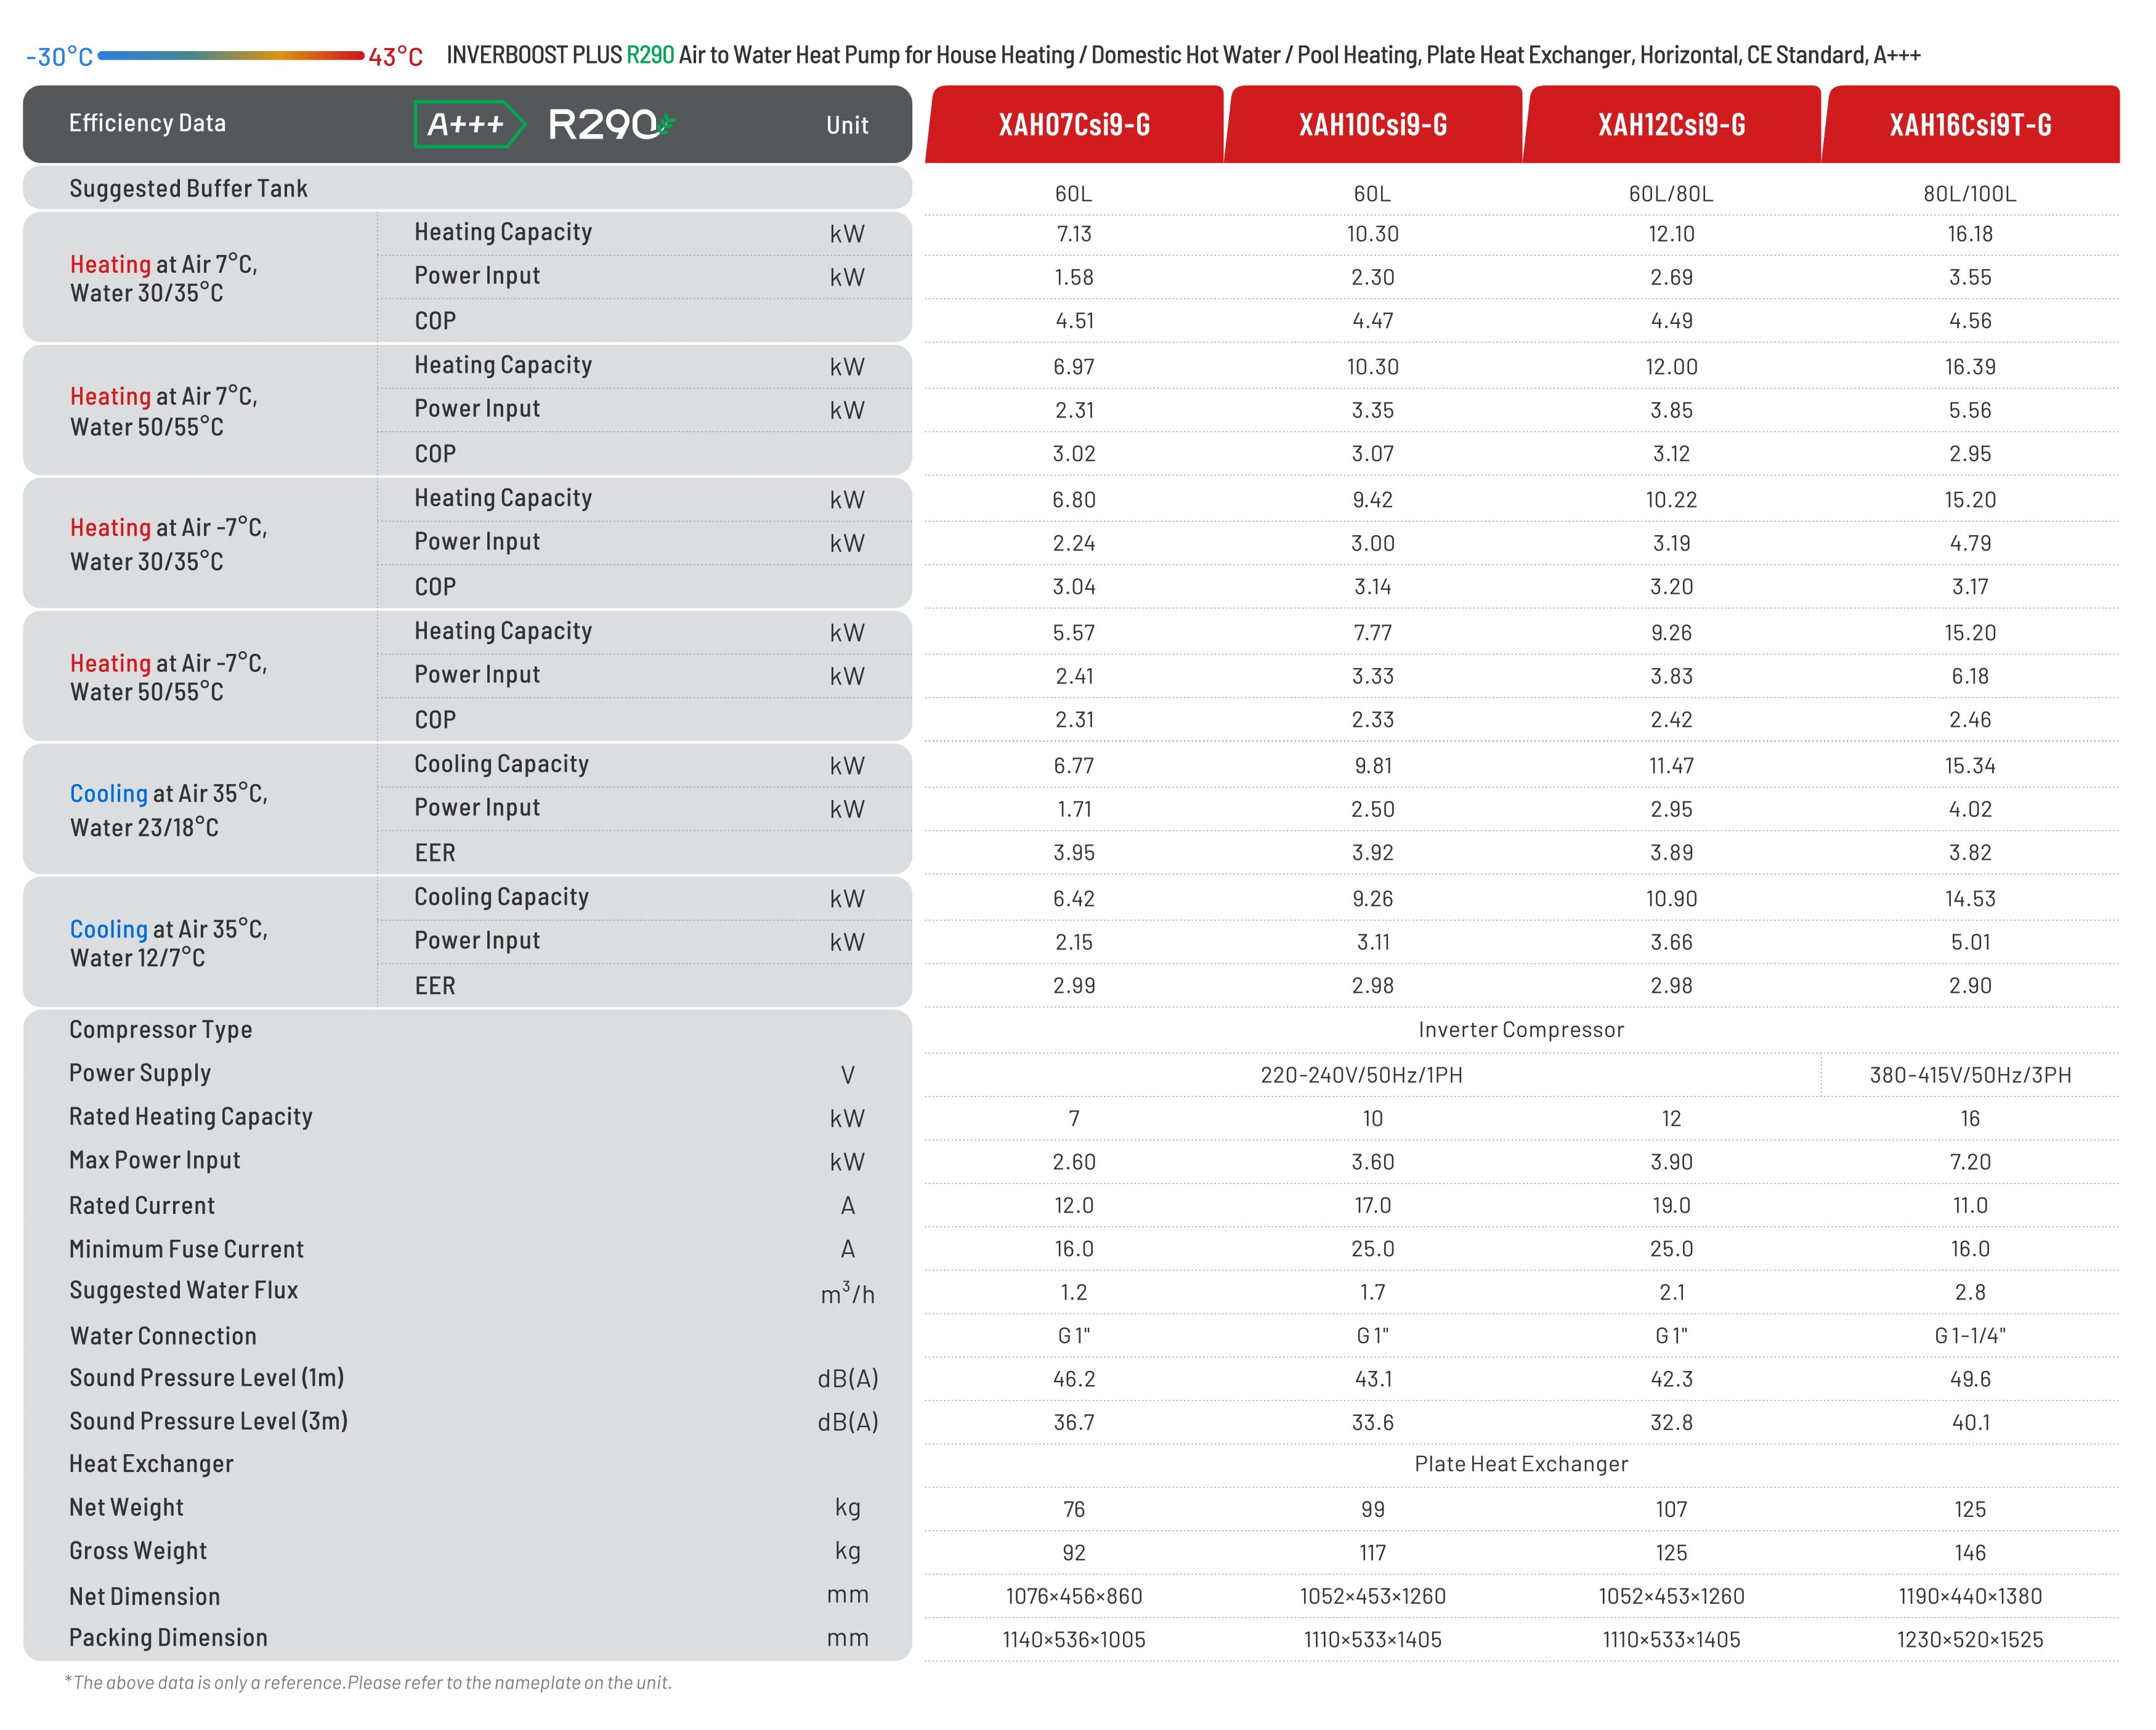Click the "-30°C" temperature label
This screenshot has height=1730, width=2156.
pos(59,57)
